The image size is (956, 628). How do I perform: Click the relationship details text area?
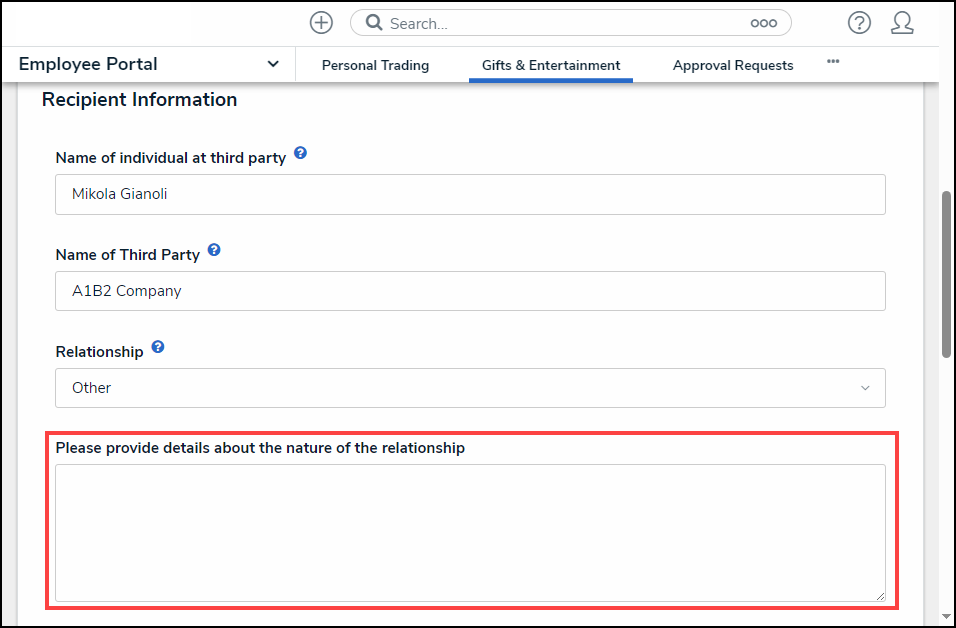[470, 532]
